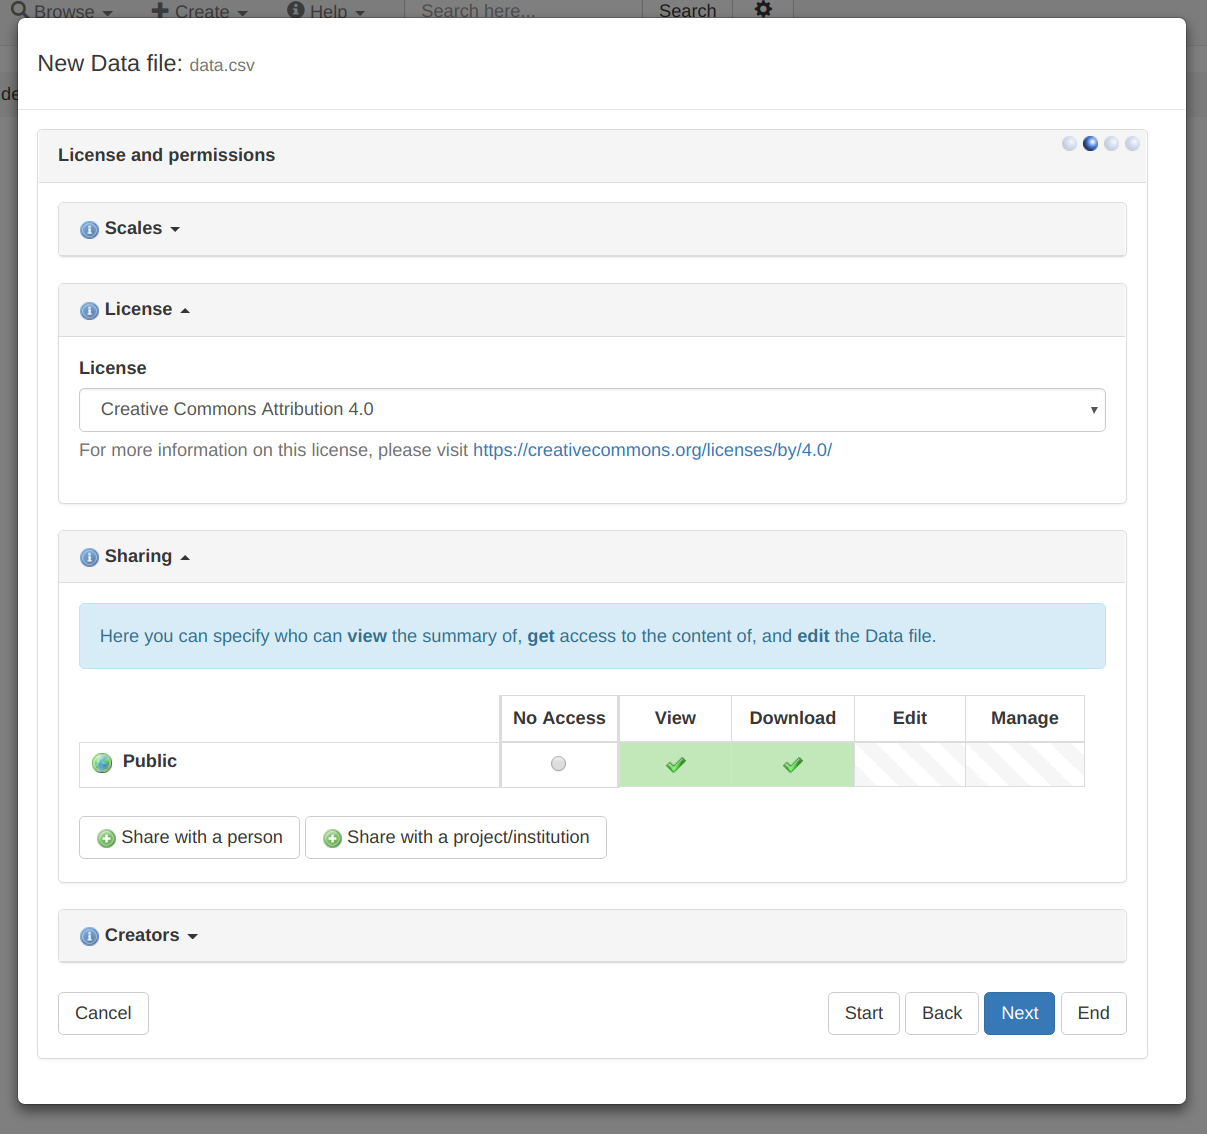Viewport: 1207px width, 1134px height.
Task: Click Share with a person button
Action: [x=189, y=838]
